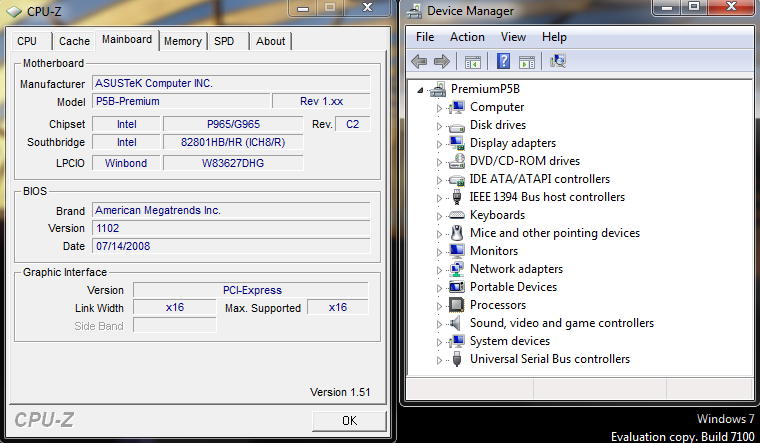The image size is (760, 443).
Task: Expand the Network adapters node
Action: tap(439, 270)
